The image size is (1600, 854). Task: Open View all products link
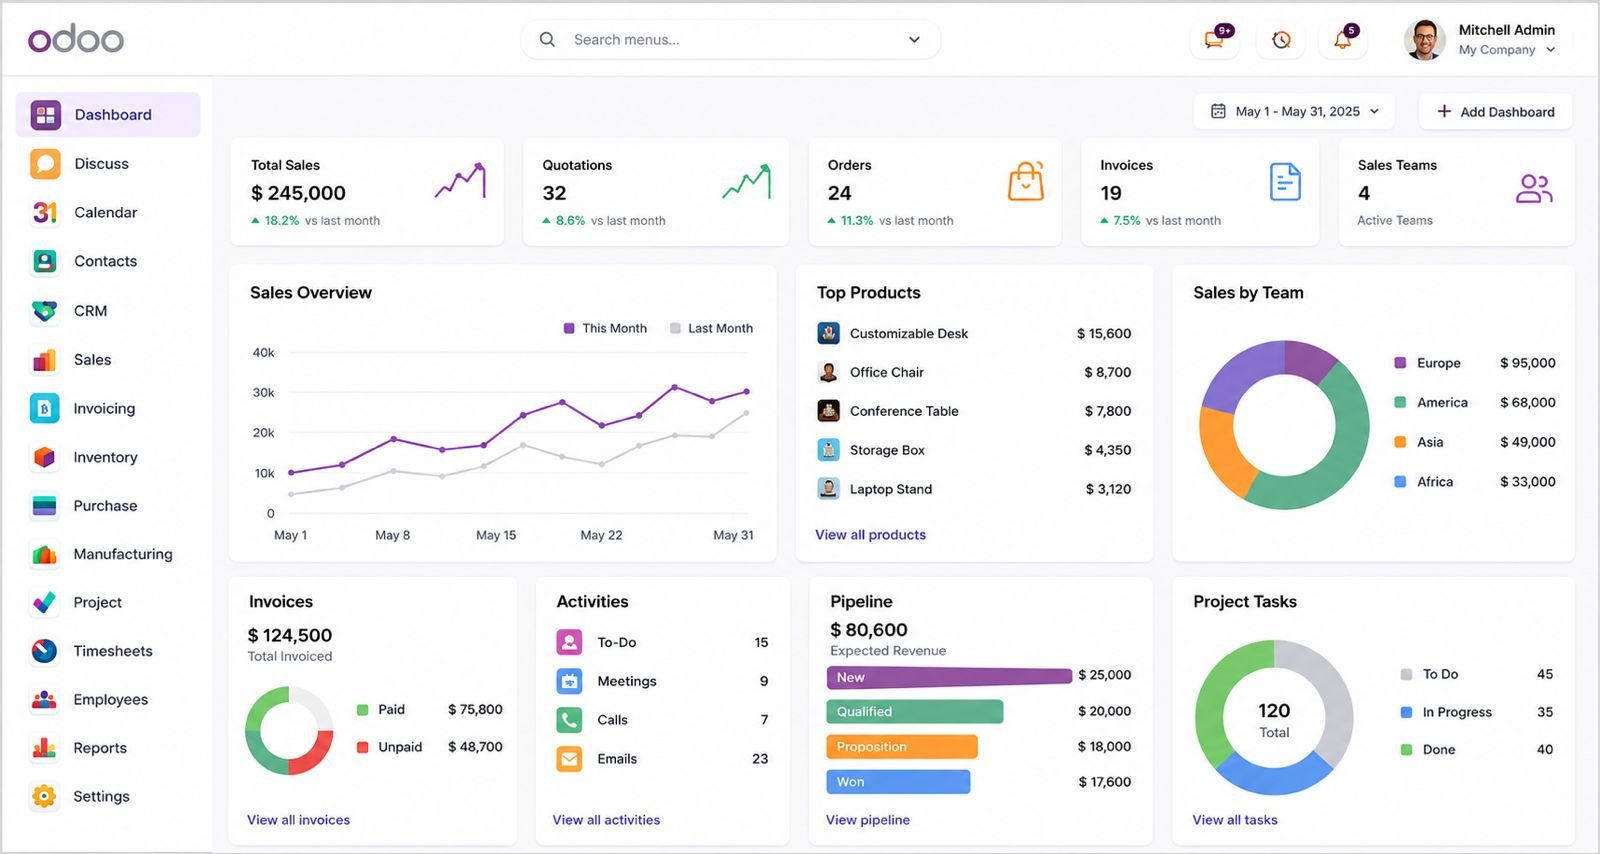870,535
